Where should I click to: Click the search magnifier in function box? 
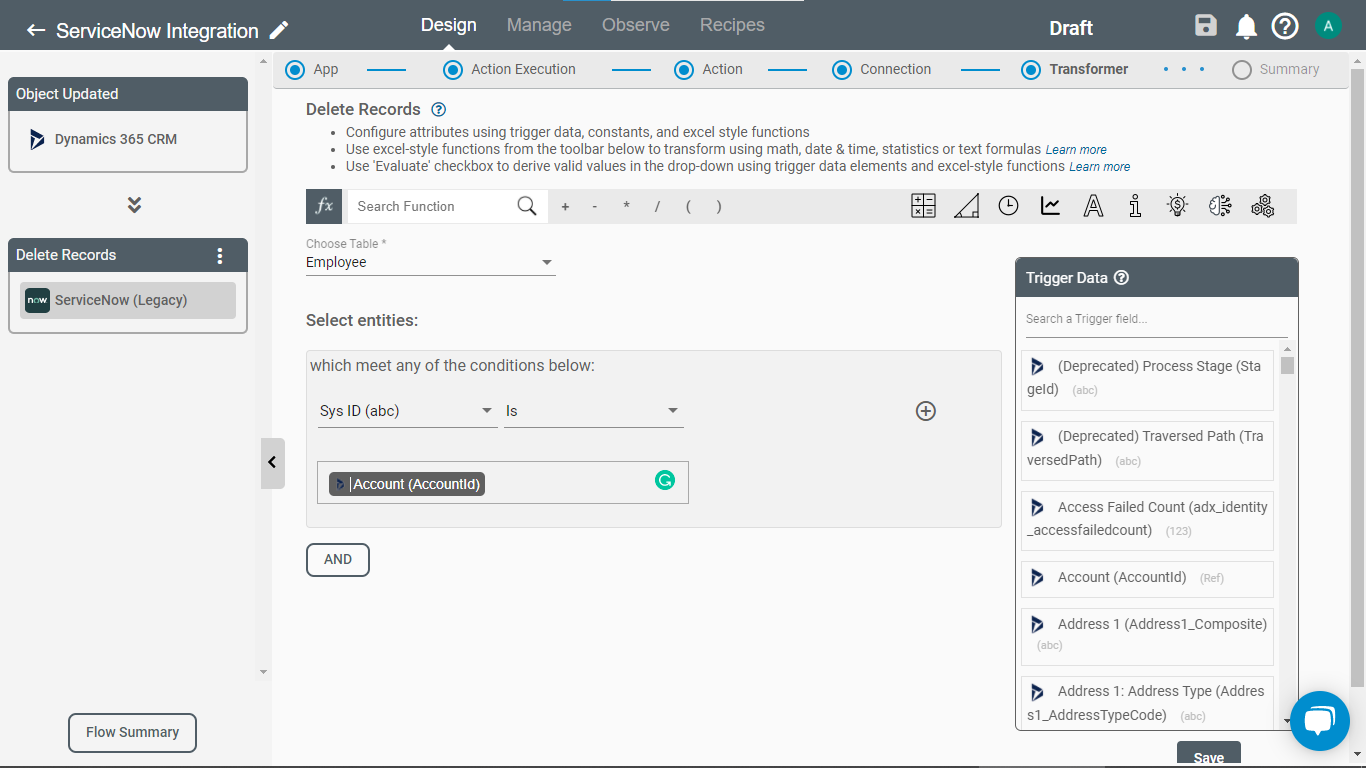coord(527,206)
